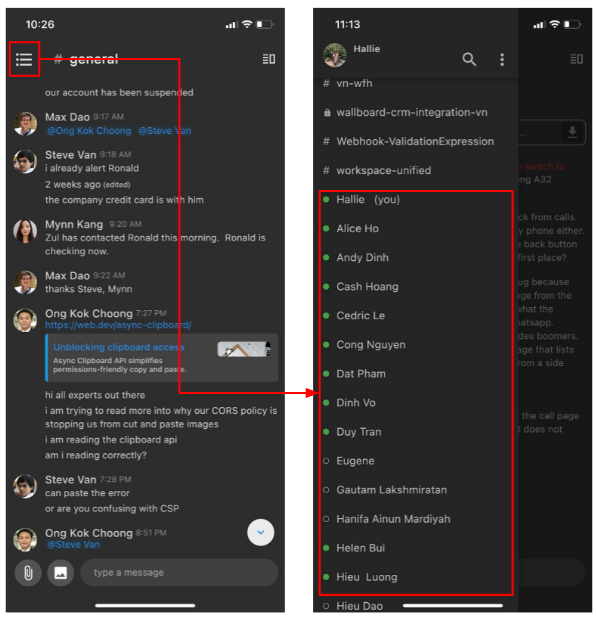597x618 pixels.
Task: Tap the search magnifier icon in sidebar
Action: click(469, 59)
